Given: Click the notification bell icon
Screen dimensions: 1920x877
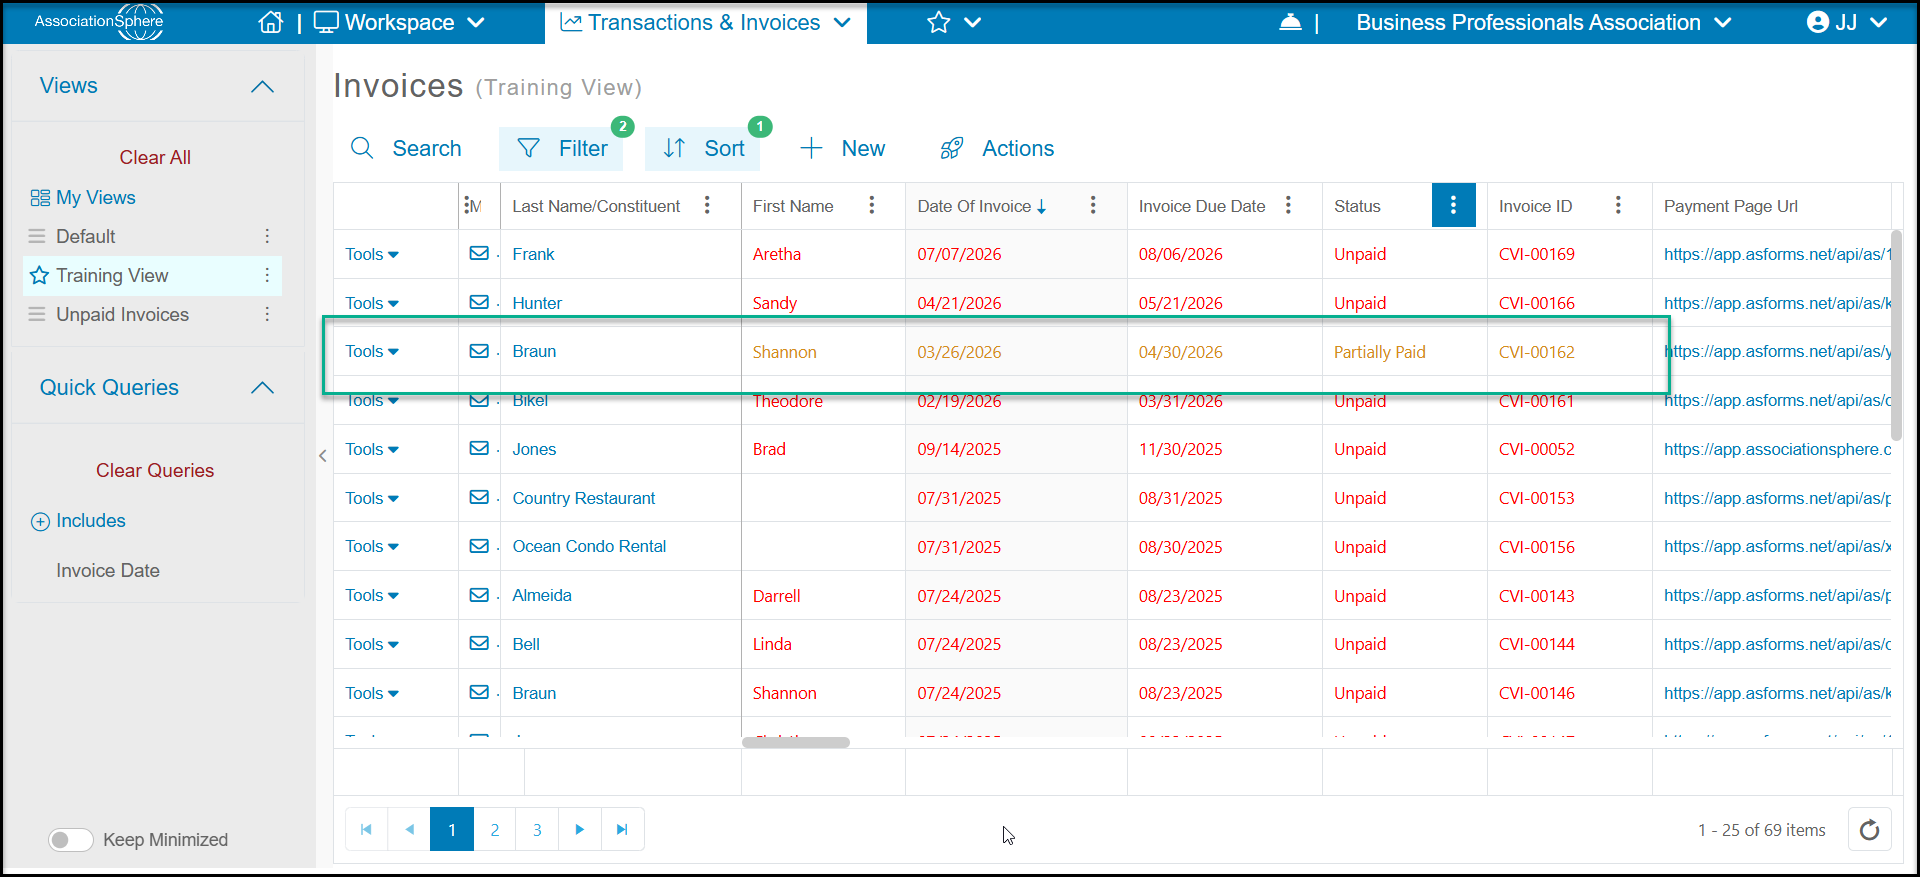Looking at the screenshot, I should coord(1290,22).
